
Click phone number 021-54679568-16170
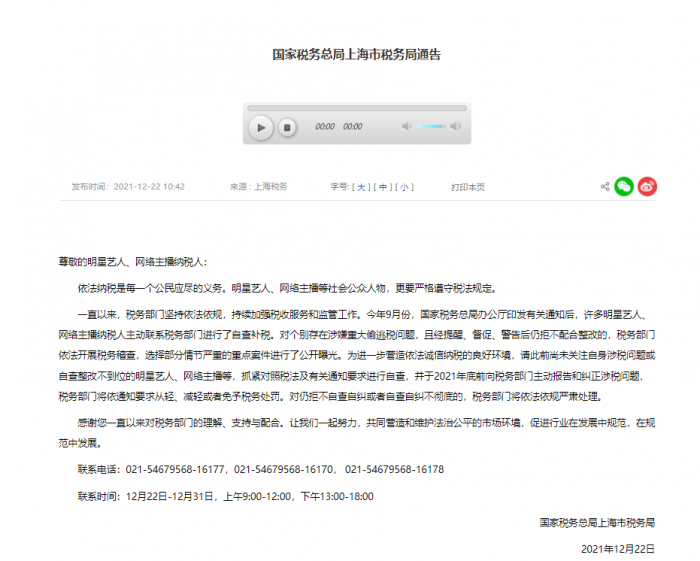point(283,470)
